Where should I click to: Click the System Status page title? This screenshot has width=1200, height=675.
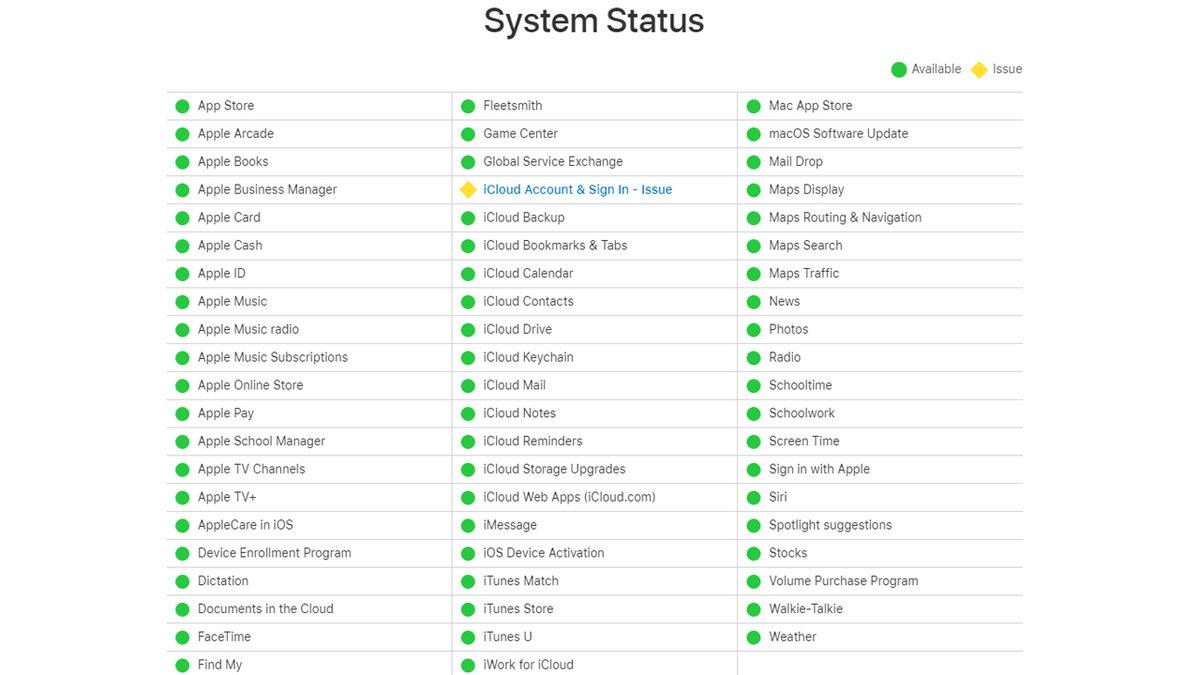coord(594,21)
